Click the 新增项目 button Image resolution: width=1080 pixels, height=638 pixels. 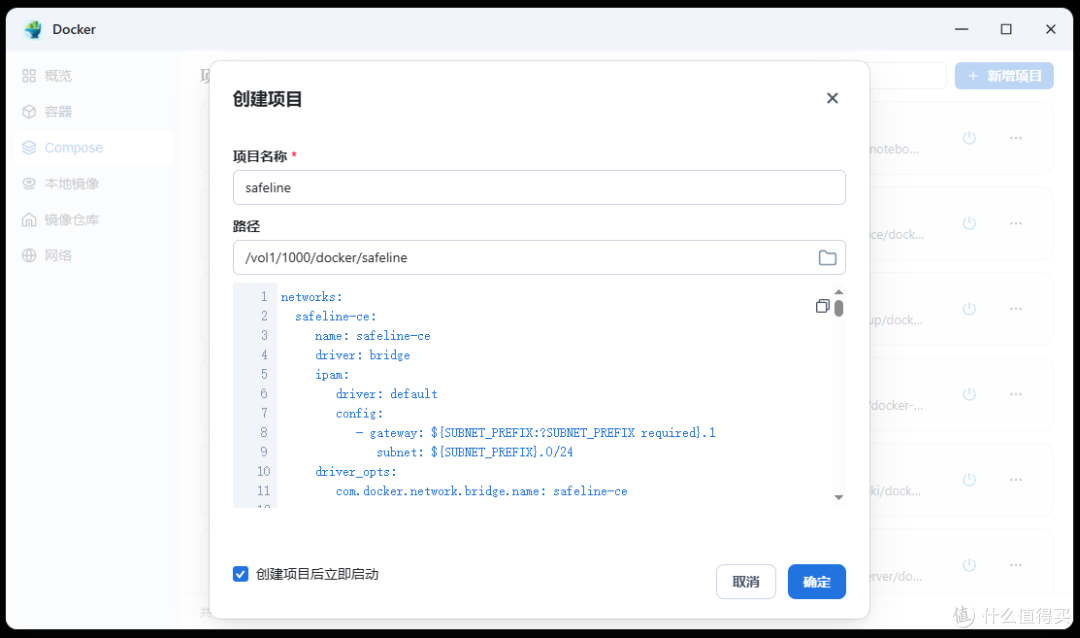point(1004,76)
